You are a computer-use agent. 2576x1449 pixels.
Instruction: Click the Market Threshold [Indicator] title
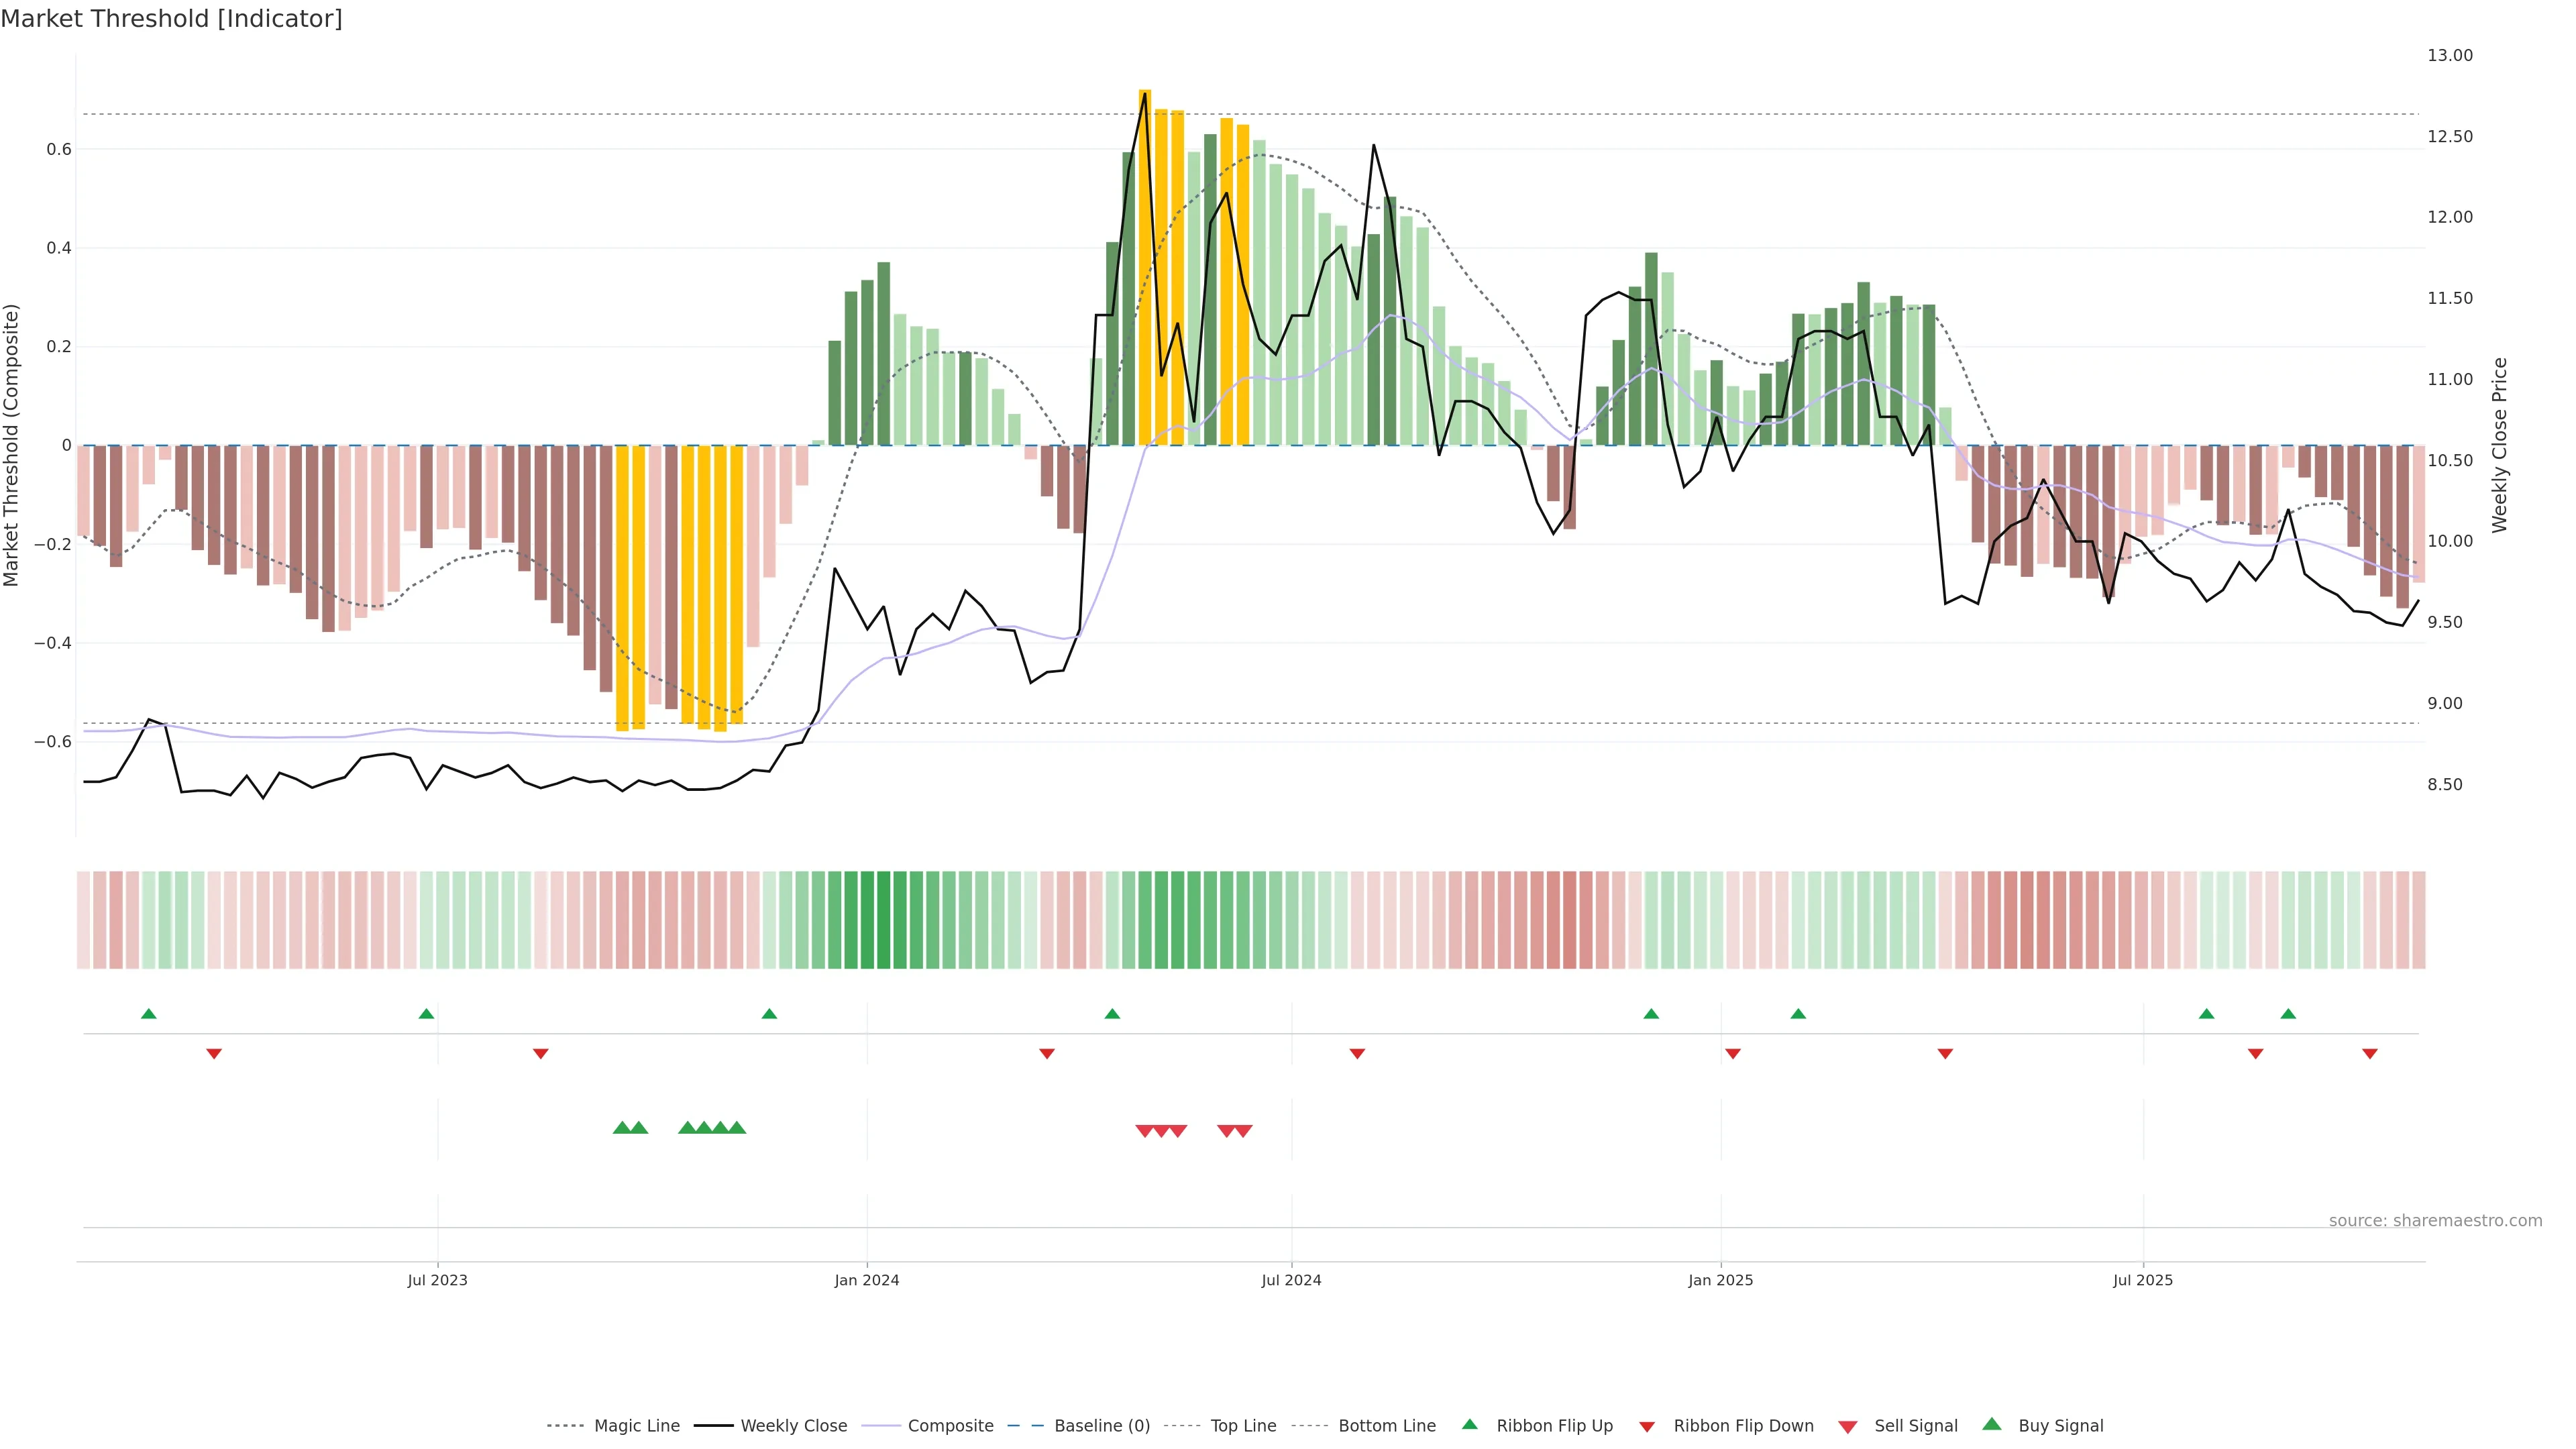coord(172,19)
